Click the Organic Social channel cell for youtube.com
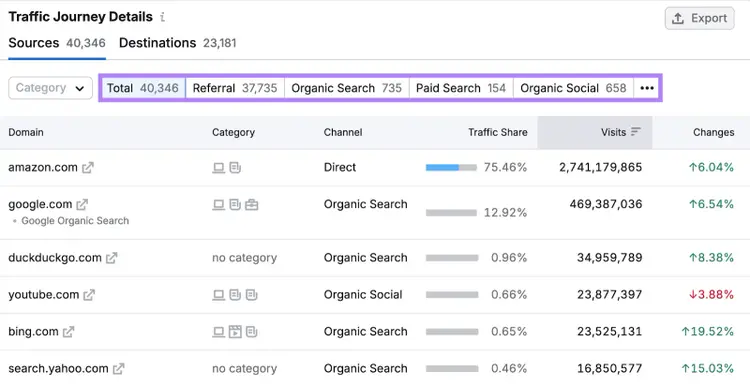 point(363,295)
